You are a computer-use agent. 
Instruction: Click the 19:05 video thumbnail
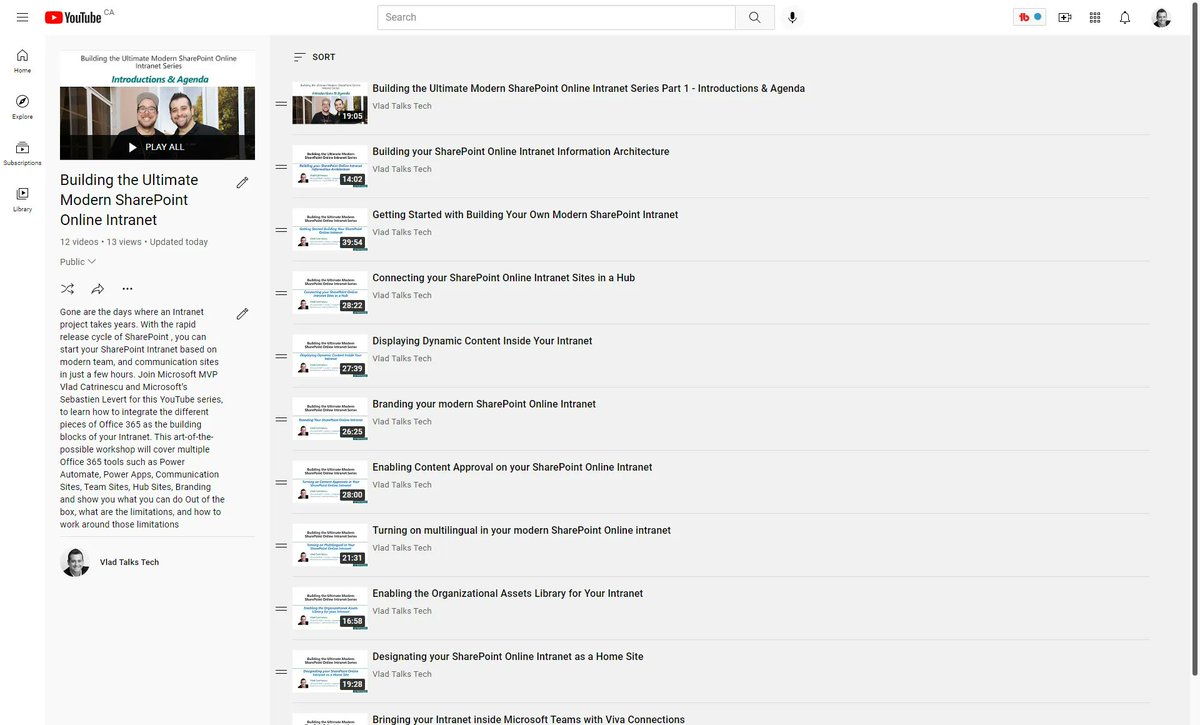(x=330, y=103)
